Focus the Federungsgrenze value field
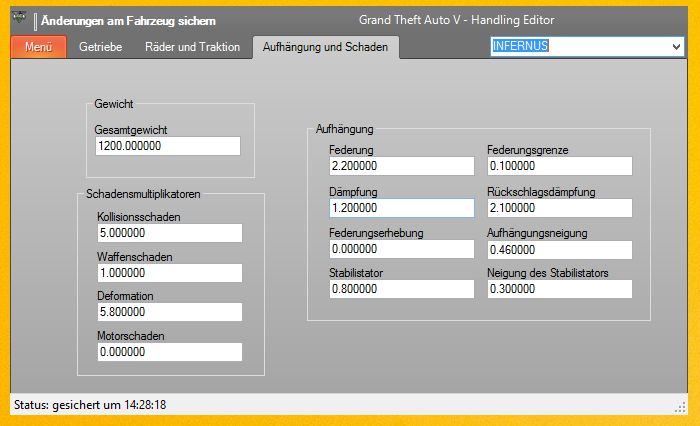This screenshot has width=700, height=426. coord(559,167)
